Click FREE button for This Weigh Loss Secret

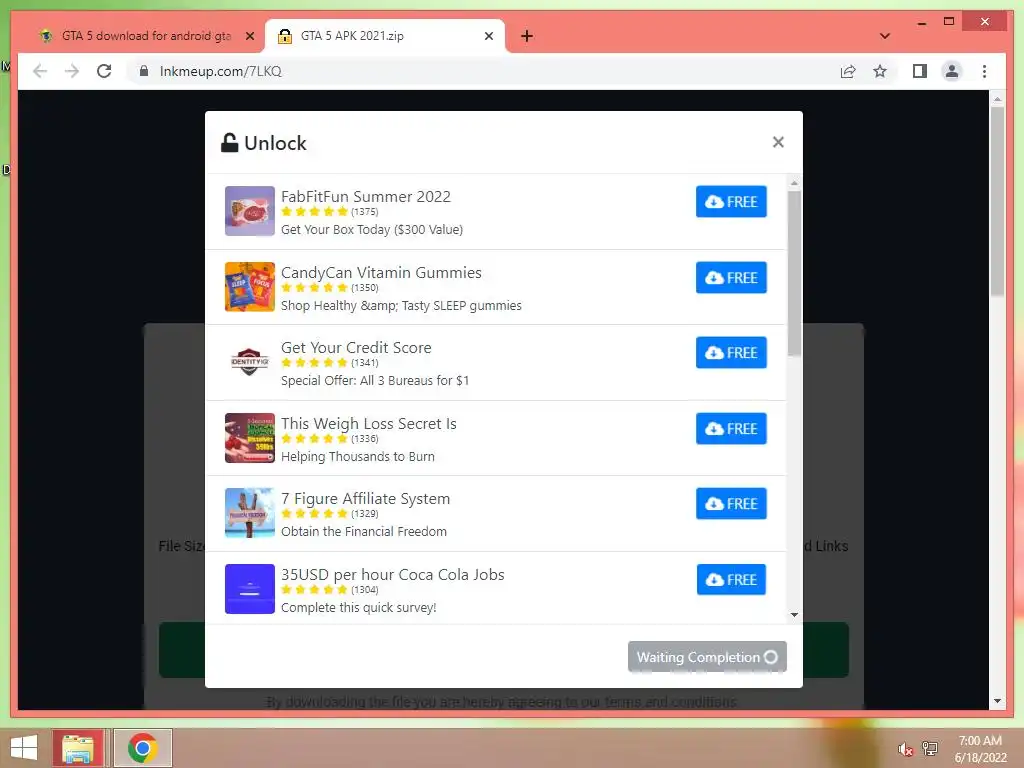(x=731, y=428)
